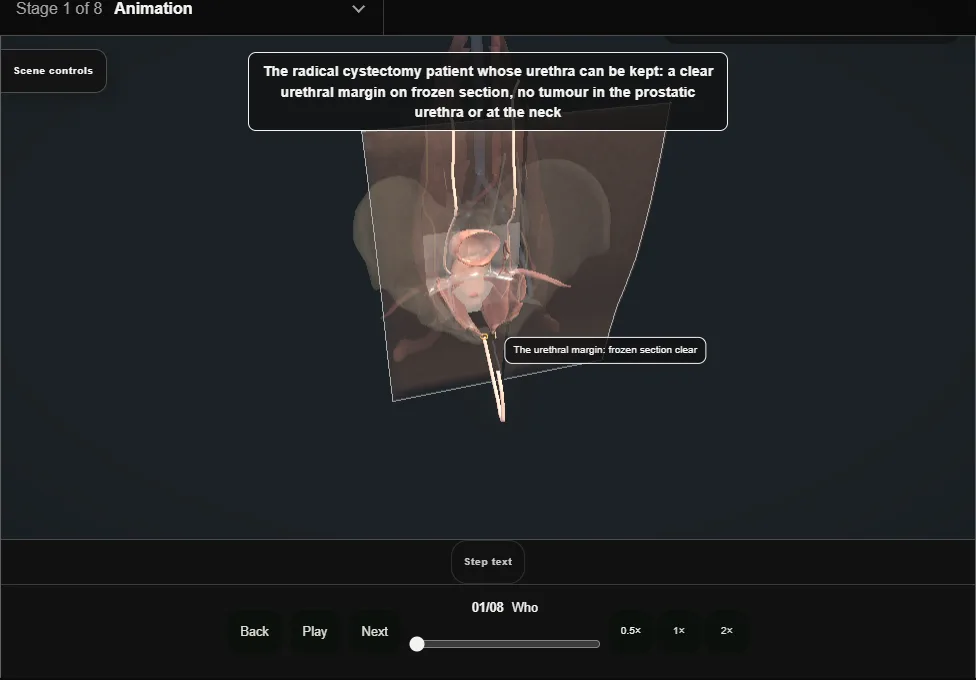The height and width of the screenshot is (680, 976).
Task: Click the radical cystectomy caption box
Action: (488, 92)
